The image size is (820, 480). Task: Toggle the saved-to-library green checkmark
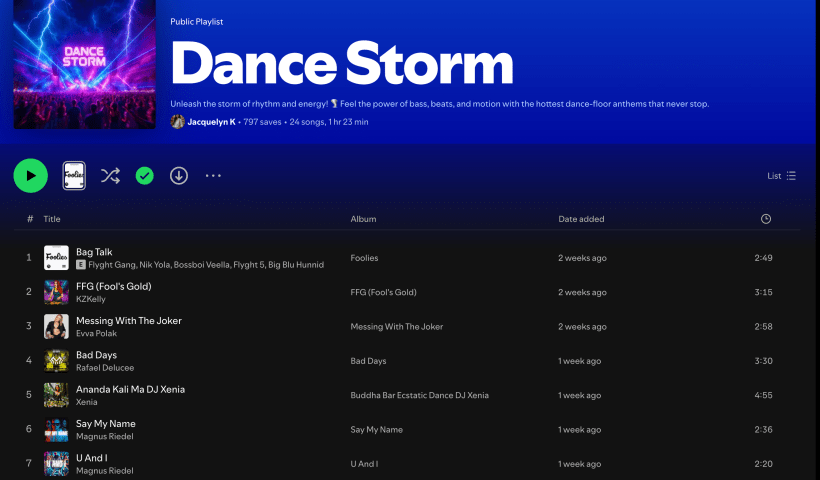pos(145,176)
